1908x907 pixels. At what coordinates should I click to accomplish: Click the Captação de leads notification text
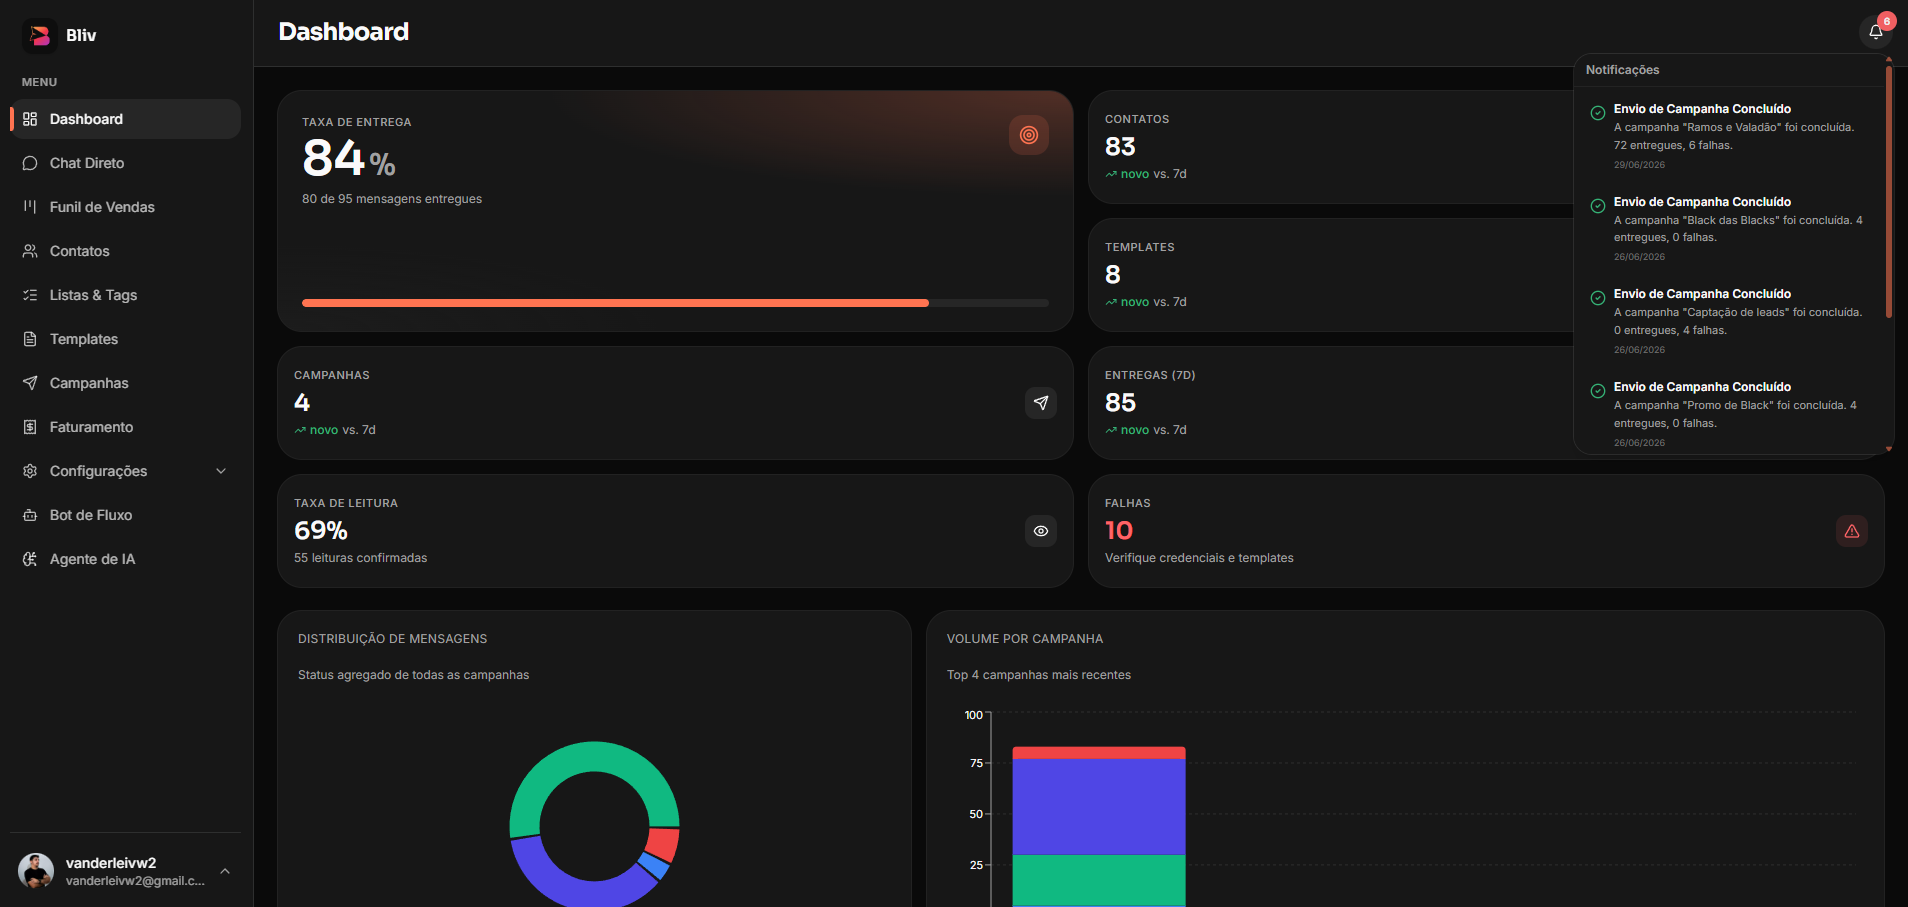click(x=1738, y=321)
